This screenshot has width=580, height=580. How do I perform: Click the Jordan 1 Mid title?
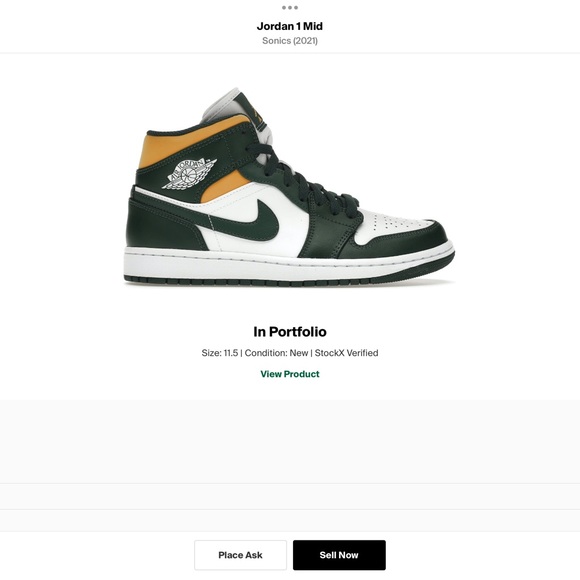click(290, 26)
